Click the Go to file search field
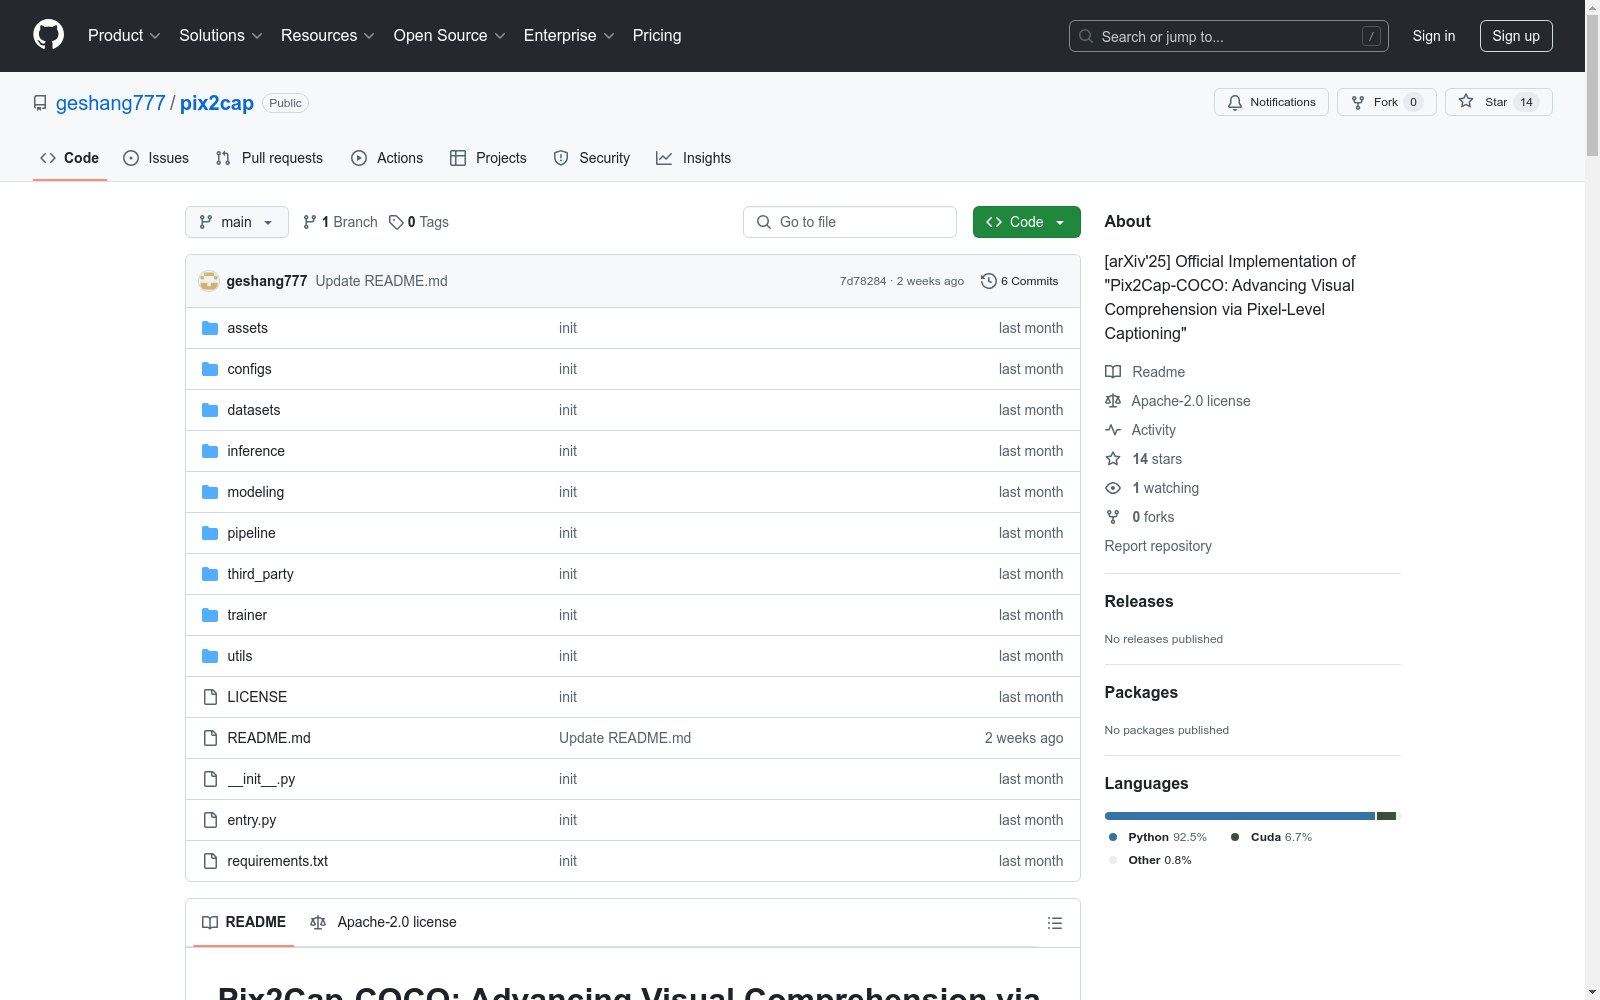 pos(850,222)
